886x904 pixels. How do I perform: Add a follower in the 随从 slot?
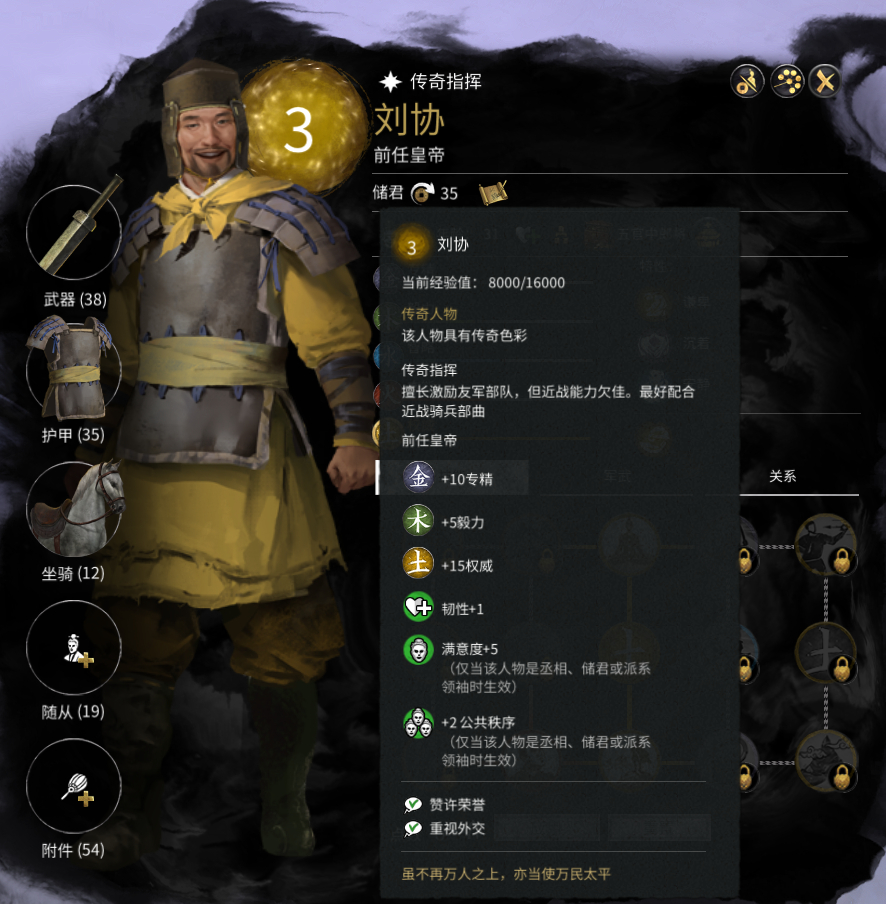pyautogui.click(x=74, y=647)
